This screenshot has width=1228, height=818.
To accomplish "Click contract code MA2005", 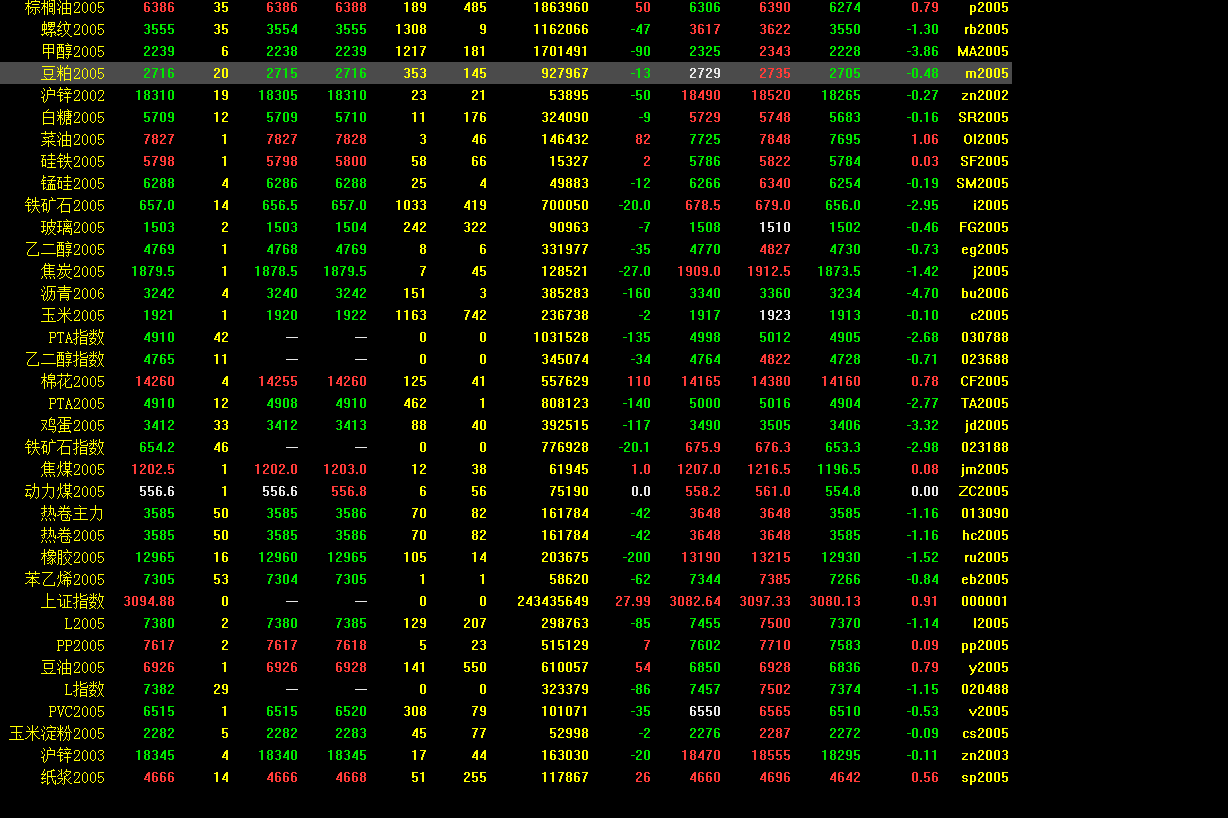I will click(x=982, y=51).
